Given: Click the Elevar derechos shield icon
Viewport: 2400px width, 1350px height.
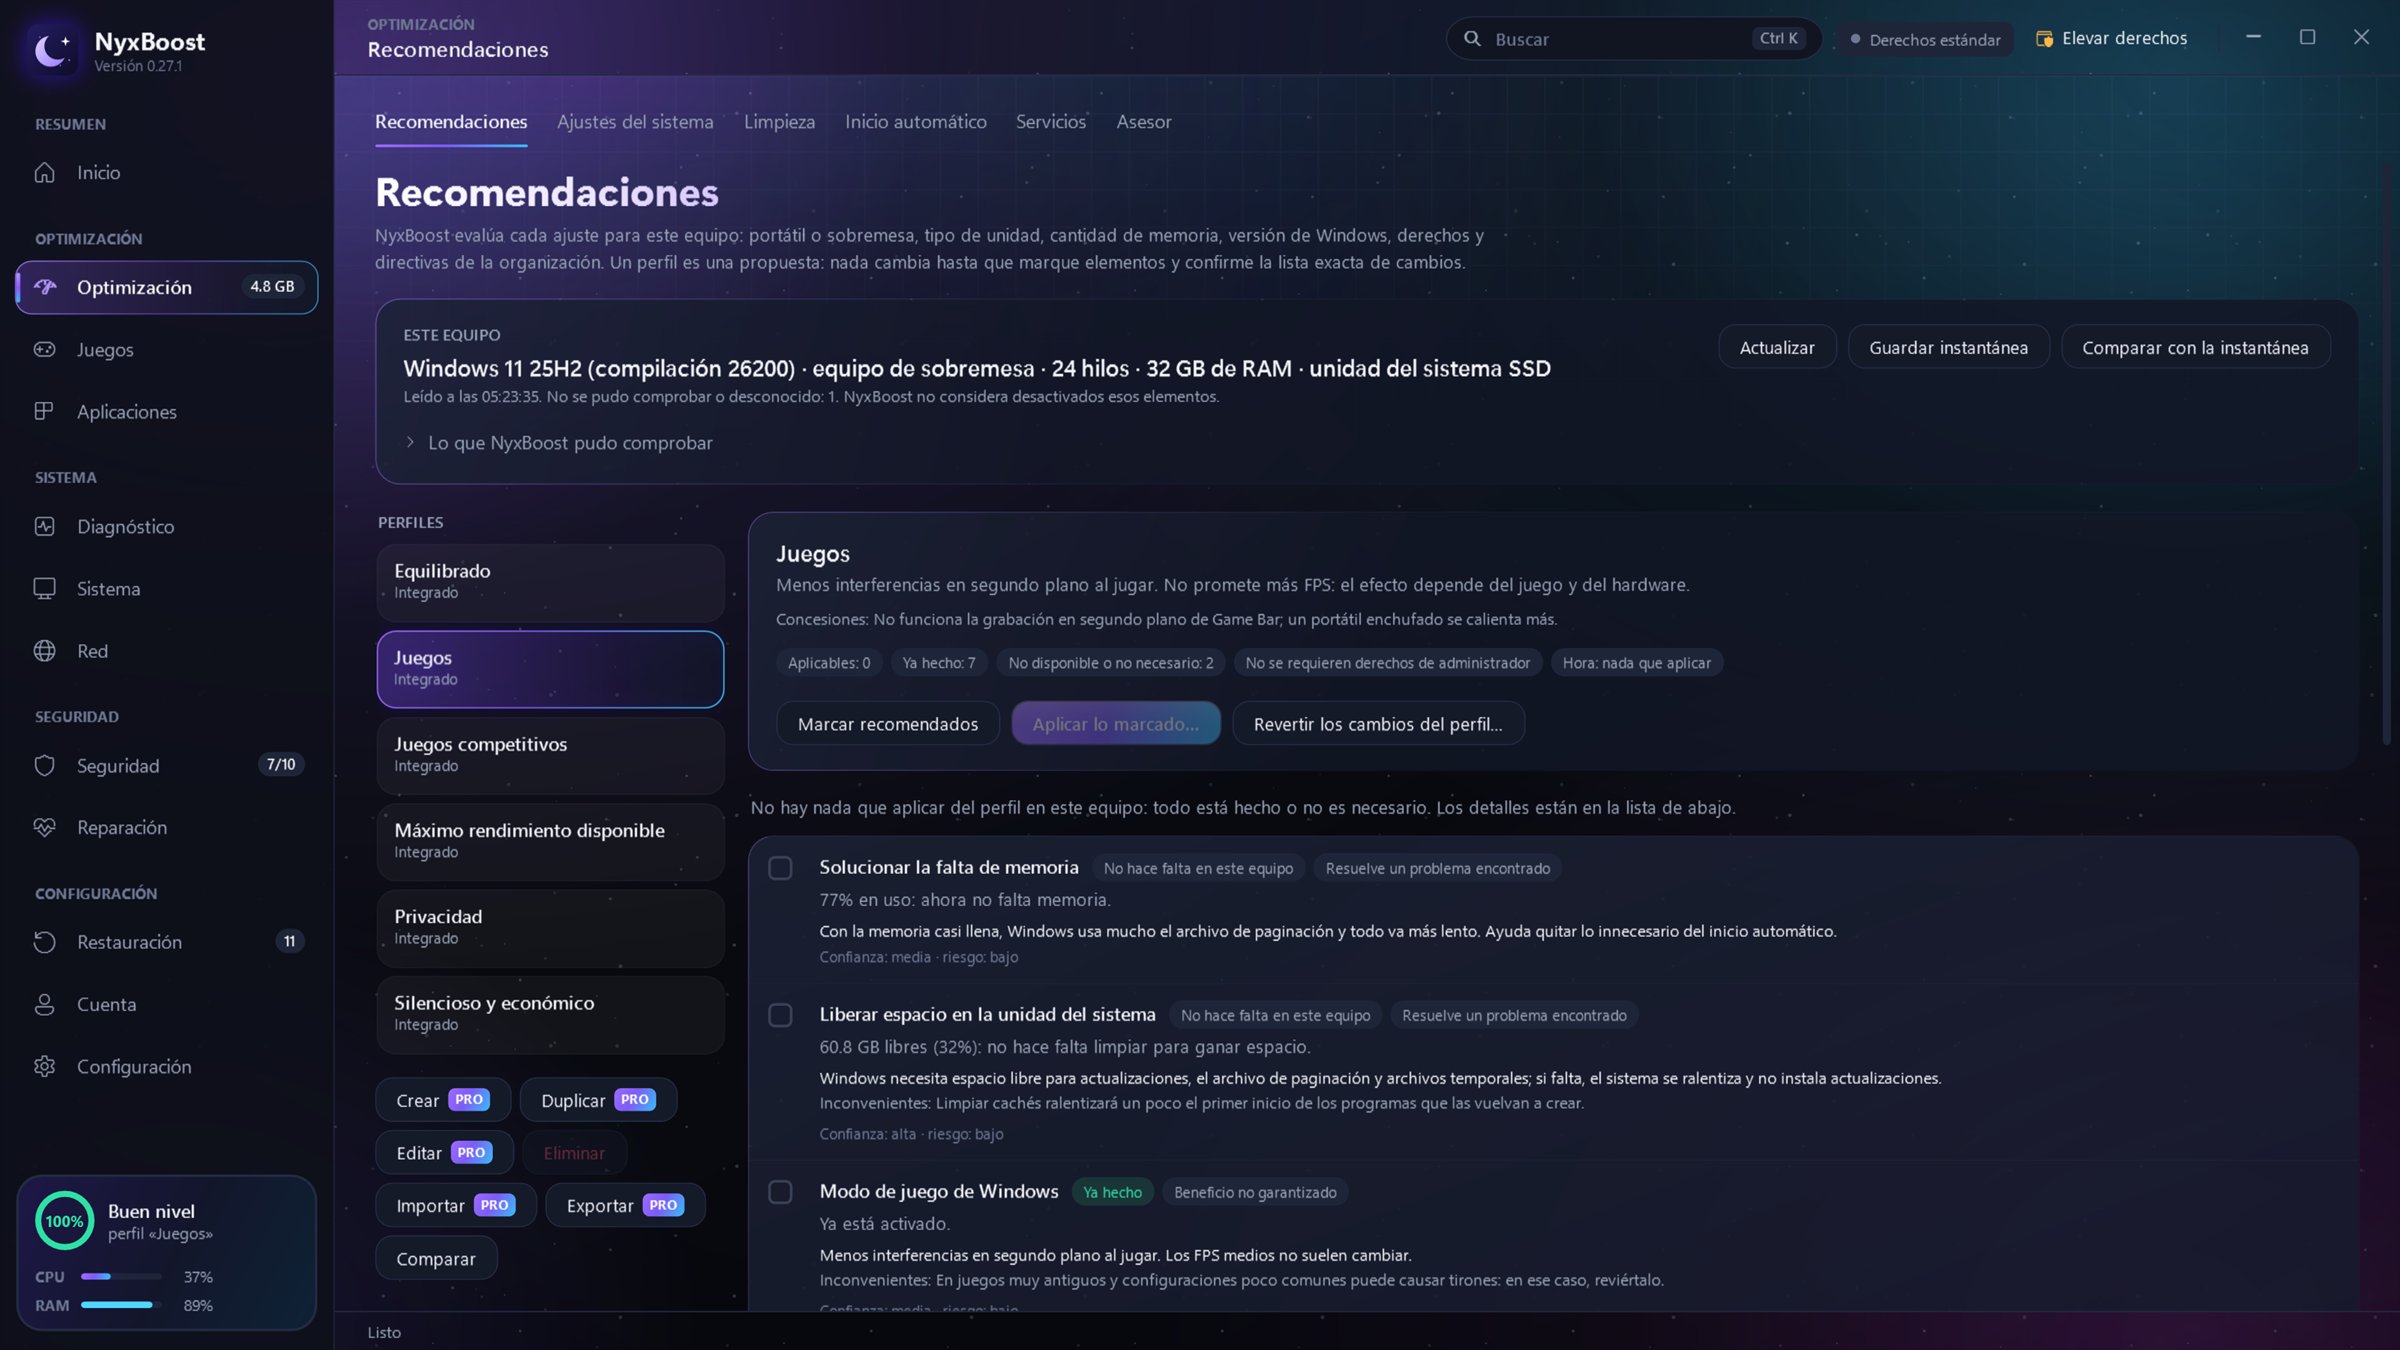Looking at the screenshot, I should click(2044, 38).
